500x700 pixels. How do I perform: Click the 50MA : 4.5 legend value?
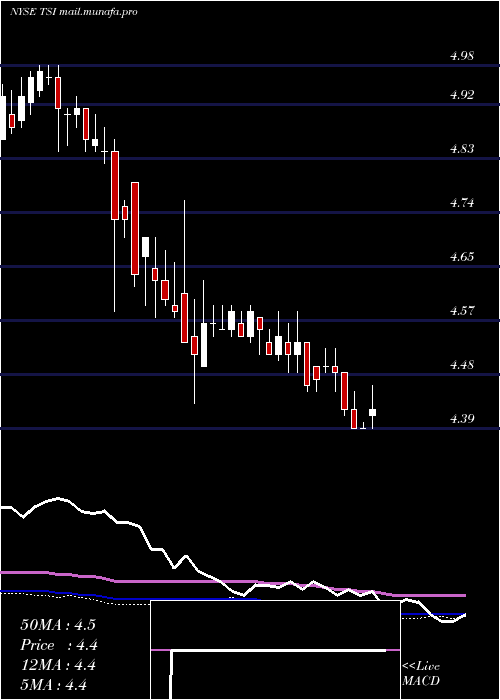coord(58,625)
